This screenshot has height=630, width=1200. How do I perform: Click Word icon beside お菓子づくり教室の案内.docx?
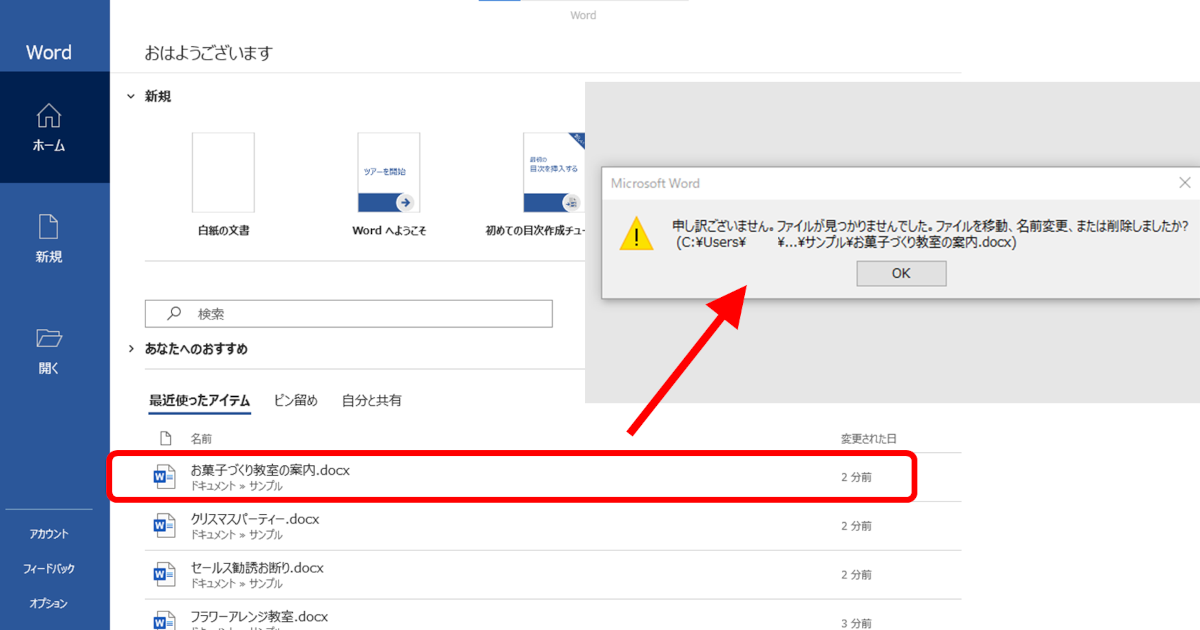pos(163,477)
